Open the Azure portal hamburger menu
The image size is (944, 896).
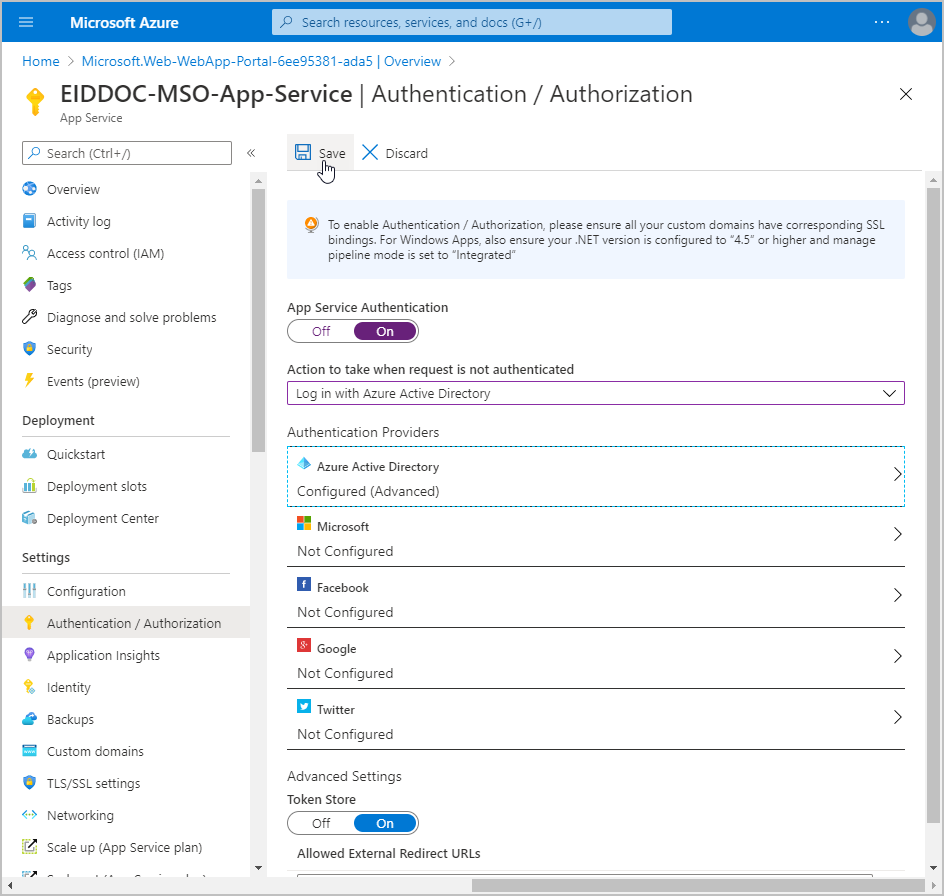click(27, 22)
